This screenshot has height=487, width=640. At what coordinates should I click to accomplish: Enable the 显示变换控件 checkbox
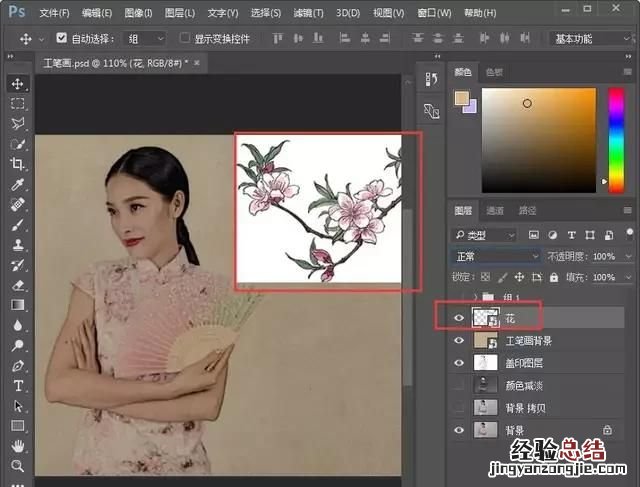tap(185, 38)
